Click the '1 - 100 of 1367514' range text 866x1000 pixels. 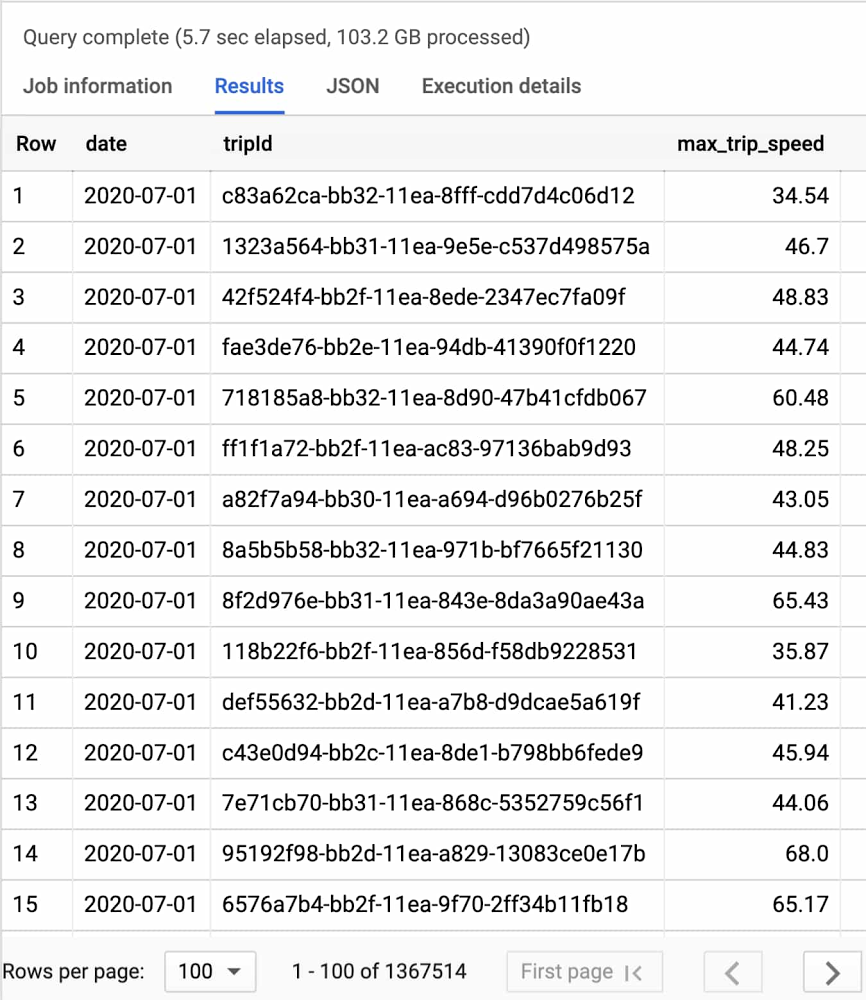click(x=379, y=971)
